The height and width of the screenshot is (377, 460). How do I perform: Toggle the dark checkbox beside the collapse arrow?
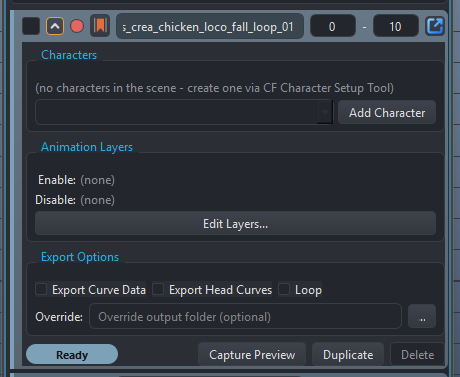tap(31, 26)
